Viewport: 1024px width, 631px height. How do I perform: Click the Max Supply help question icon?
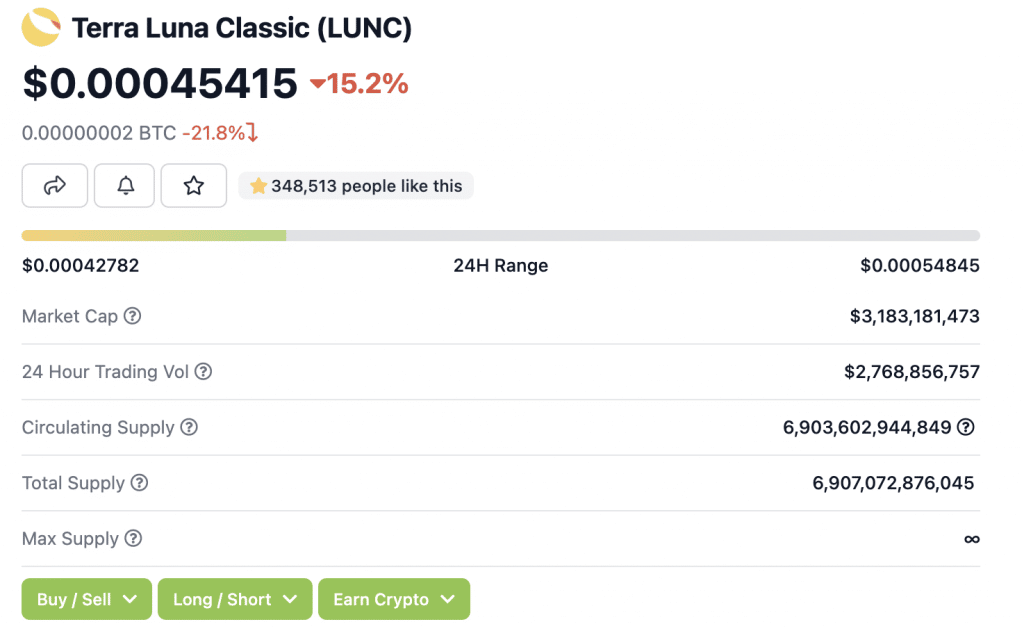(133, 538)
